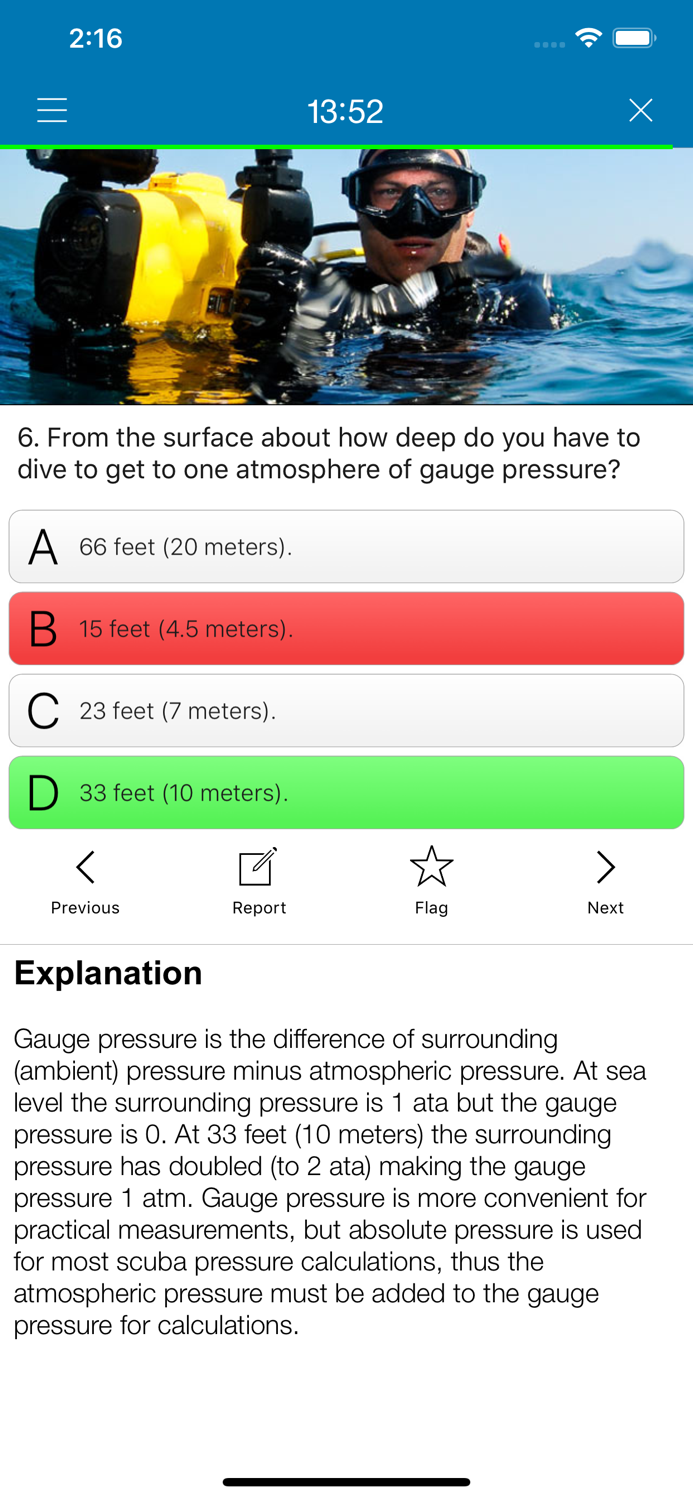Select the Report icon to report this question

coord(259,868)
